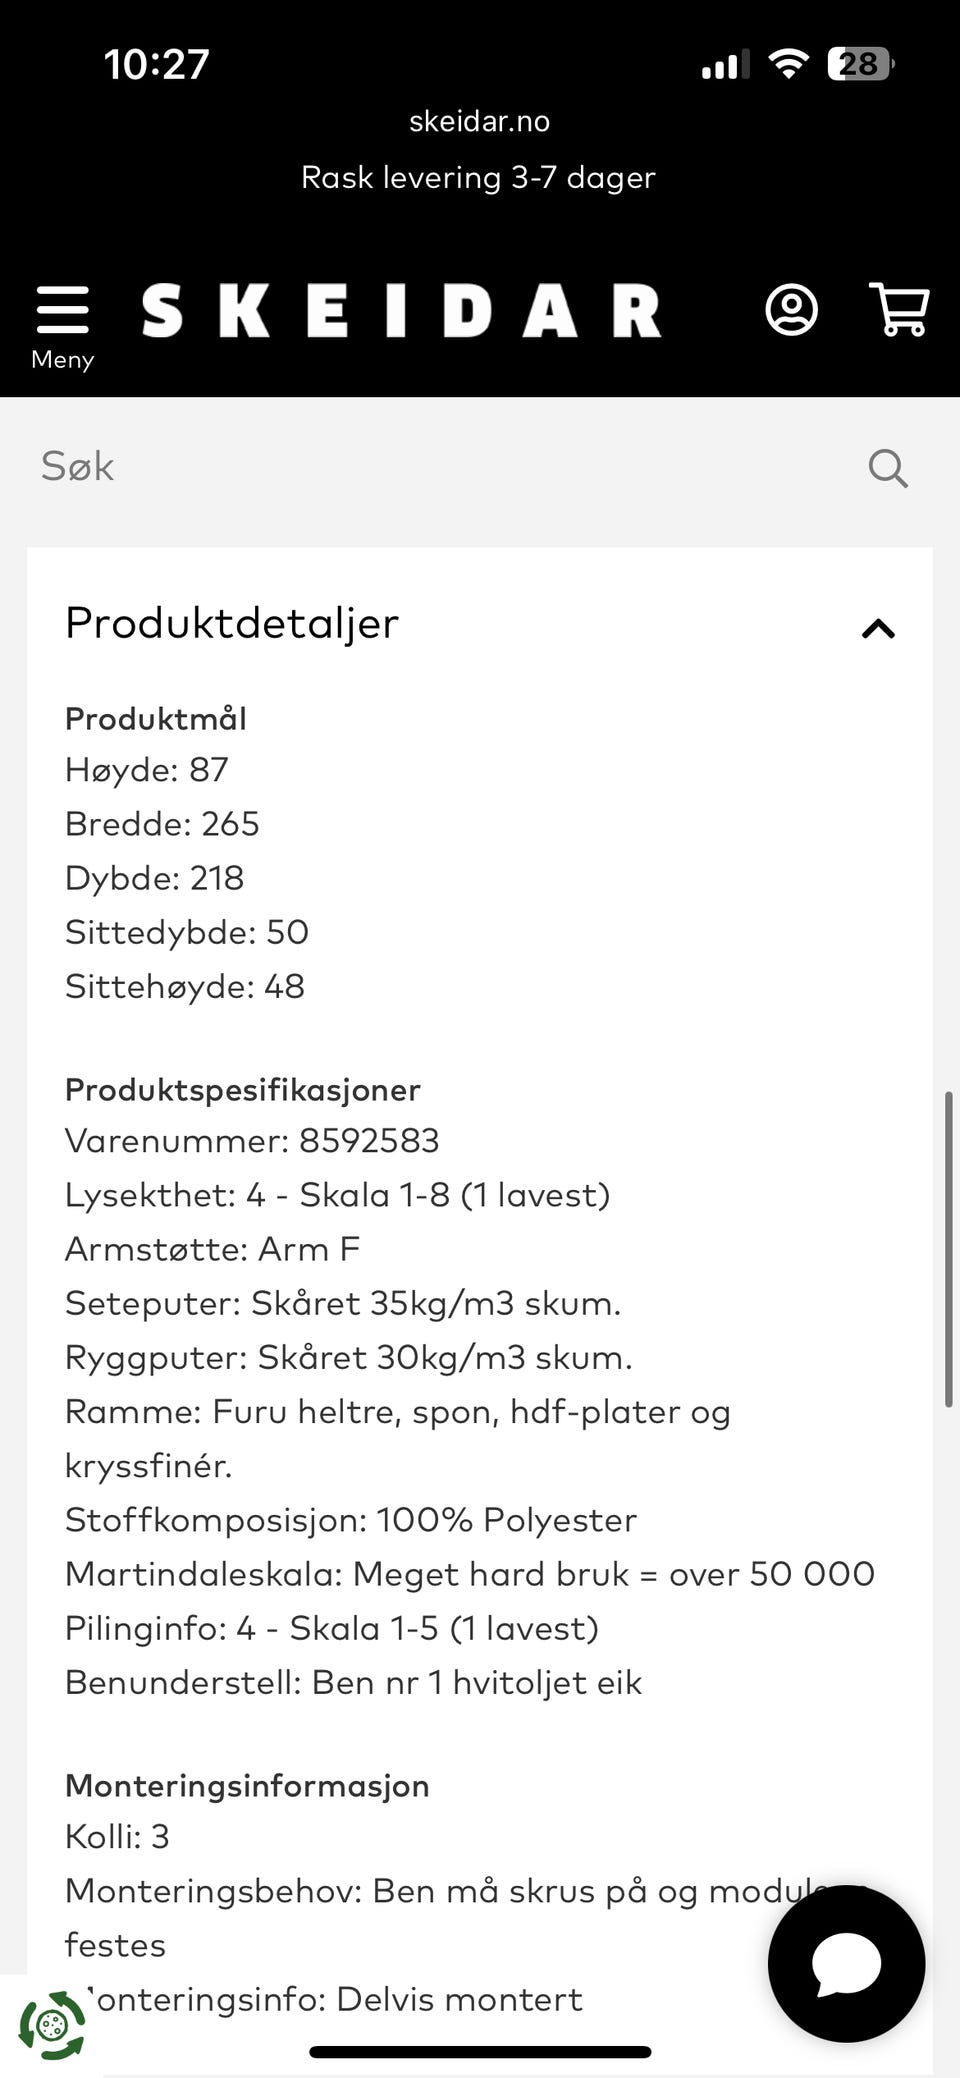The image size is (960, 2078).
Task: Click the Varenummer: 8592583 text
Action: 252,1141
